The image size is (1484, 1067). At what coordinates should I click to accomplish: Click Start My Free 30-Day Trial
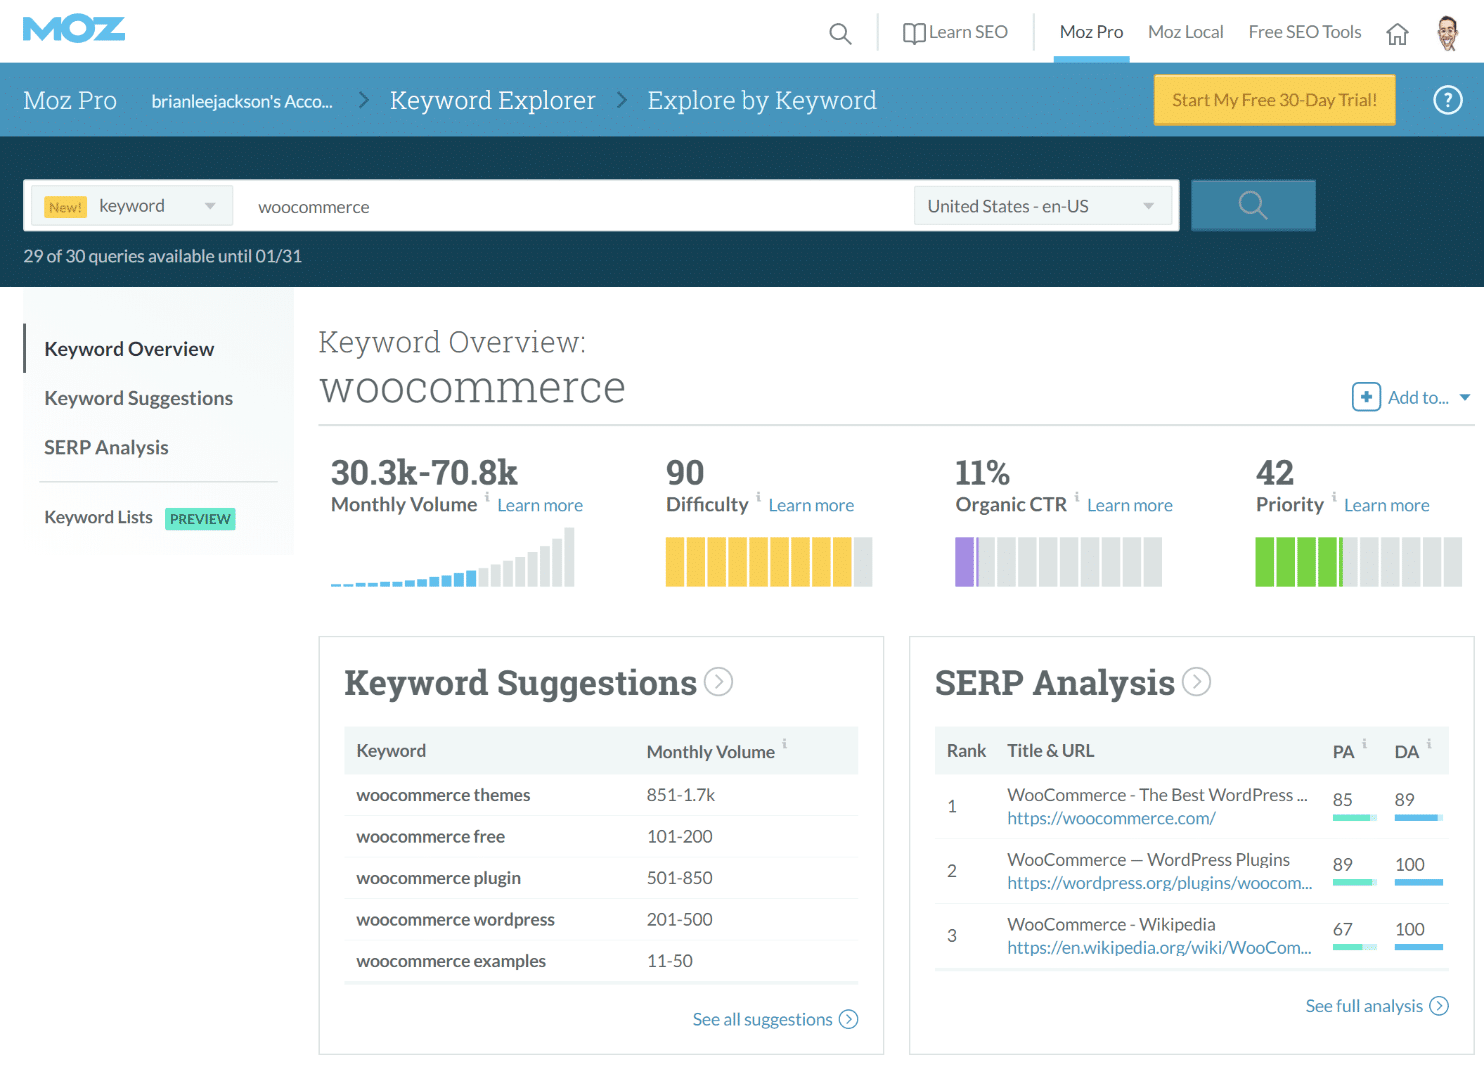click(1274, 99)
